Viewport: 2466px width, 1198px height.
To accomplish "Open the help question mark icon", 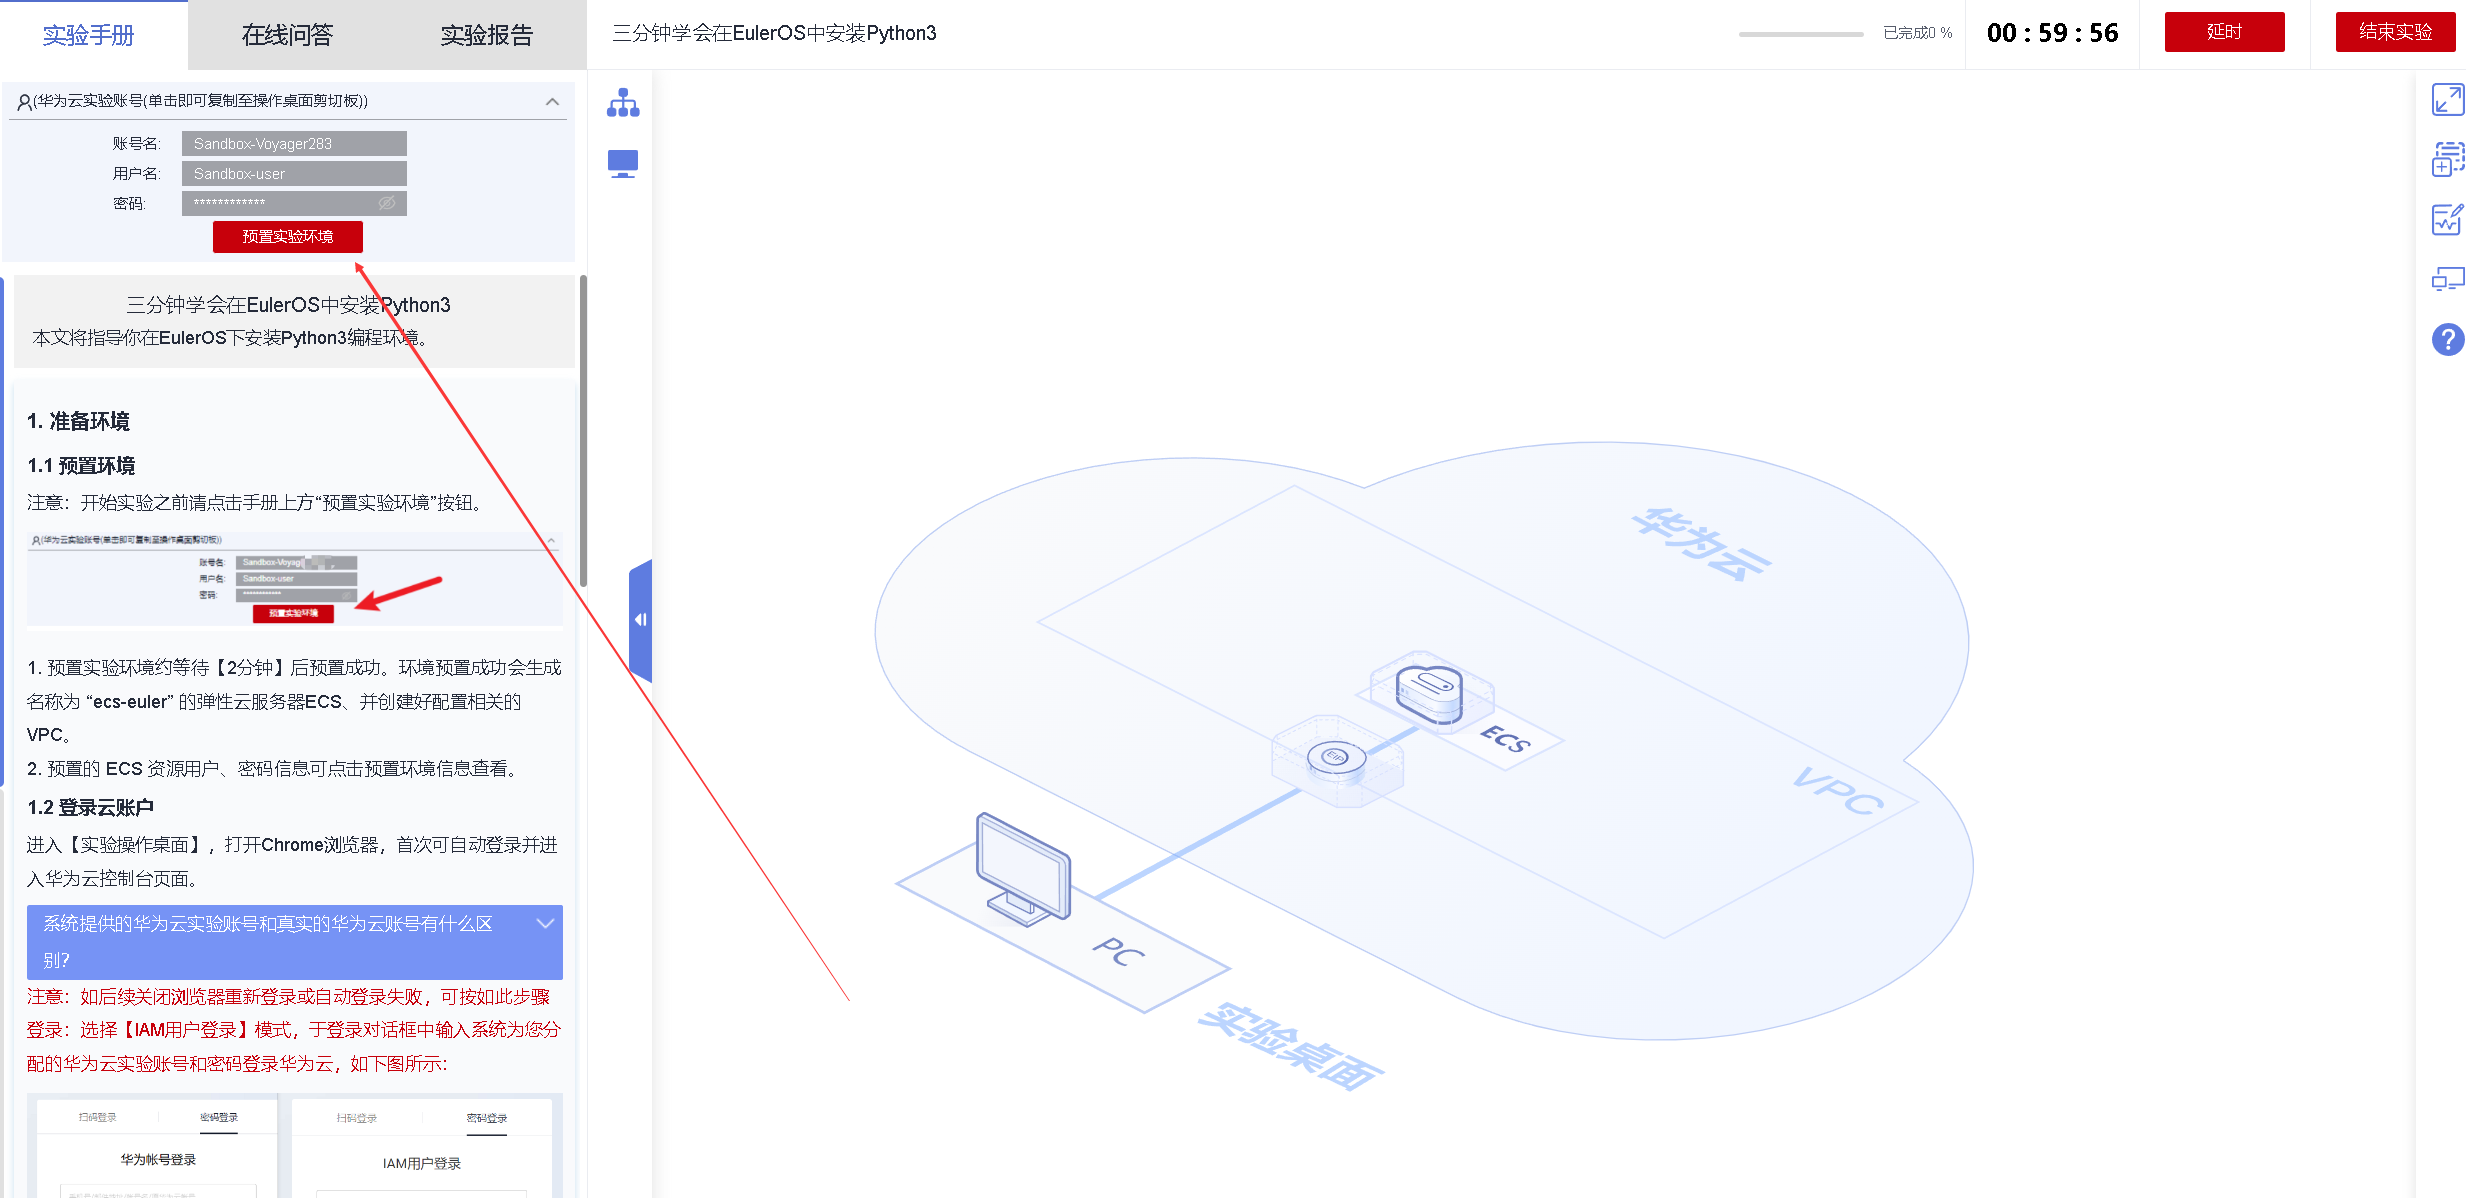I will [2446, 340].
